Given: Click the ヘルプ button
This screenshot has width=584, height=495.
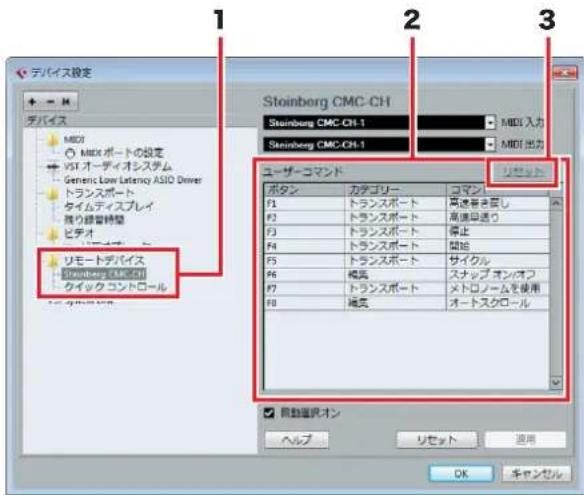Looking at the screenshot, I should [x=296, y=440].
